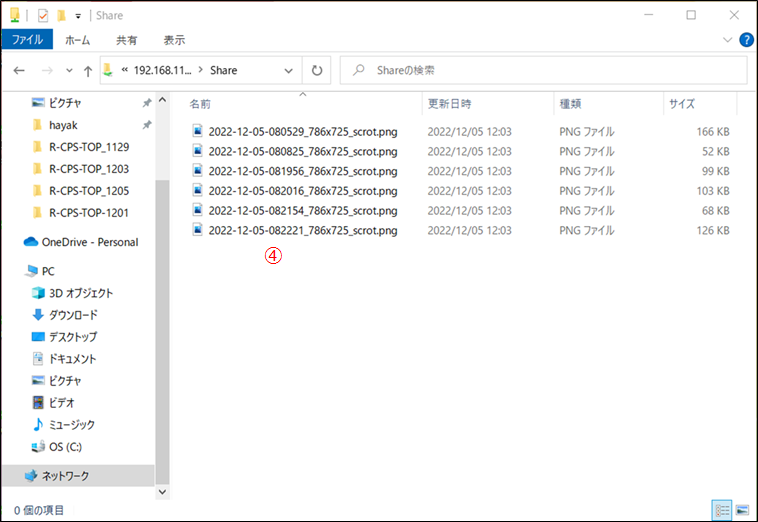758x522 pixels.
Task: Open the ファイル menu tab
Action: click(x=27, y=40)
